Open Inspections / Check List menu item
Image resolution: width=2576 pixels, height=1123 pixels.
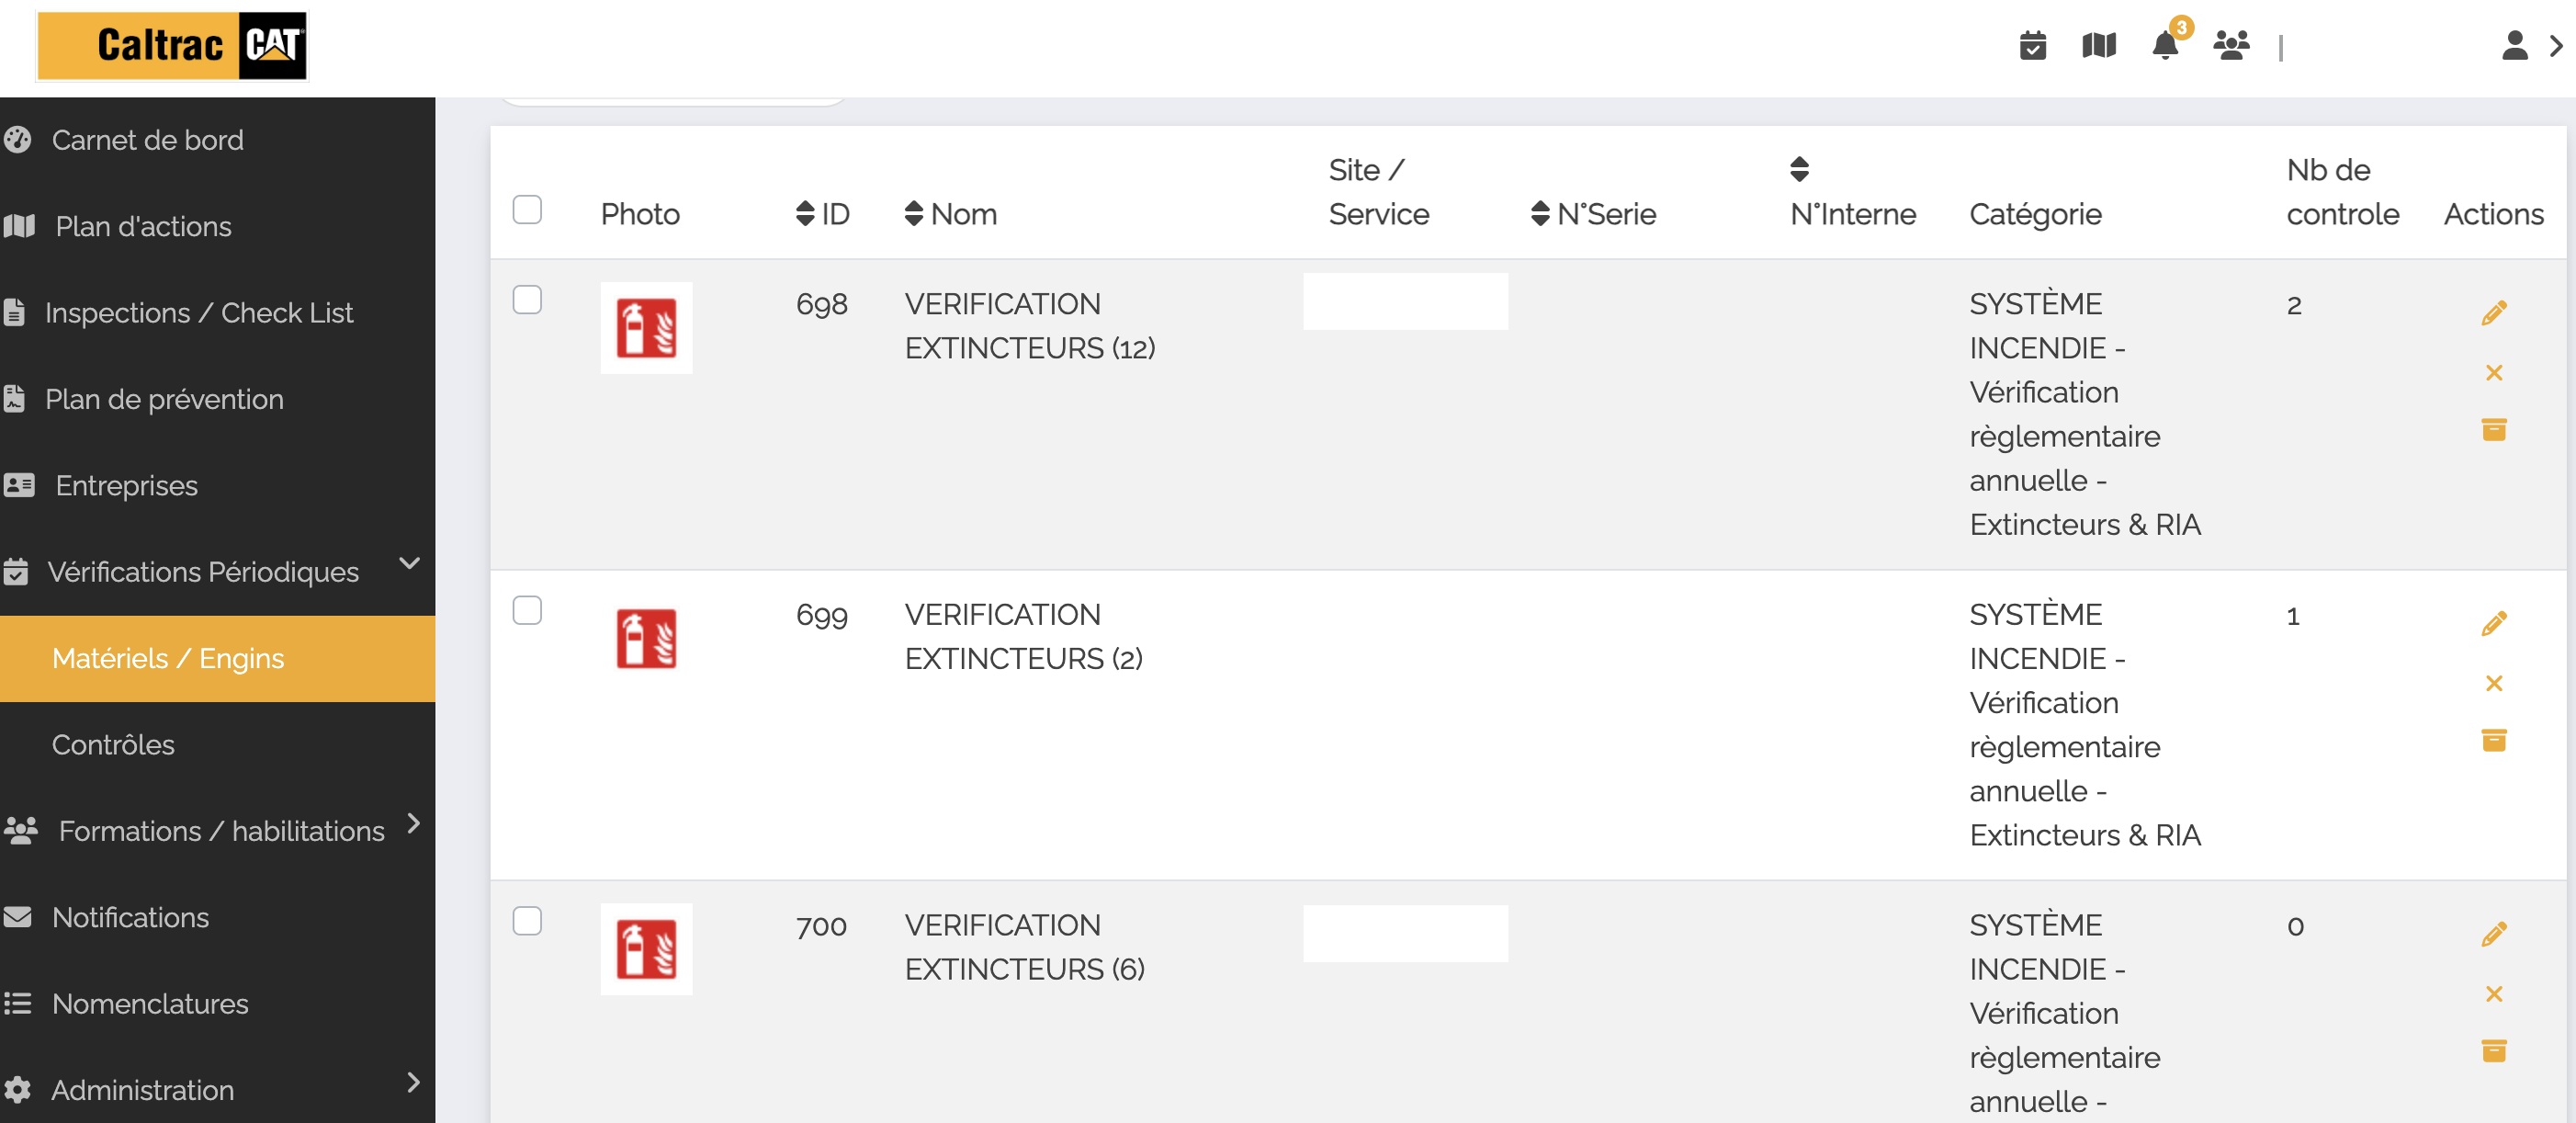(x=198, y=313)
